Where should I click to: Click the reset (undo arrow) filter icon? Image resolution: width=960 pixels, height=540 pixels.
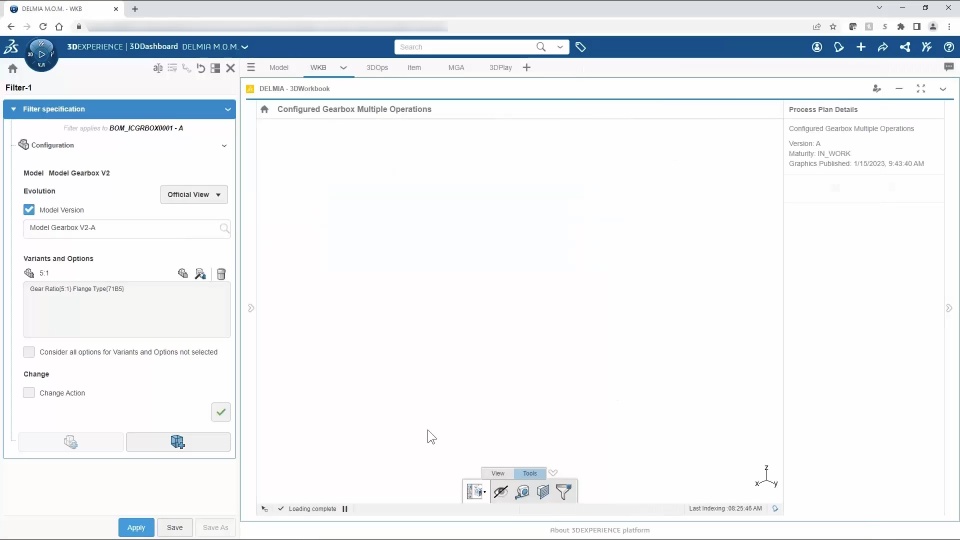[x=201, y=68]
